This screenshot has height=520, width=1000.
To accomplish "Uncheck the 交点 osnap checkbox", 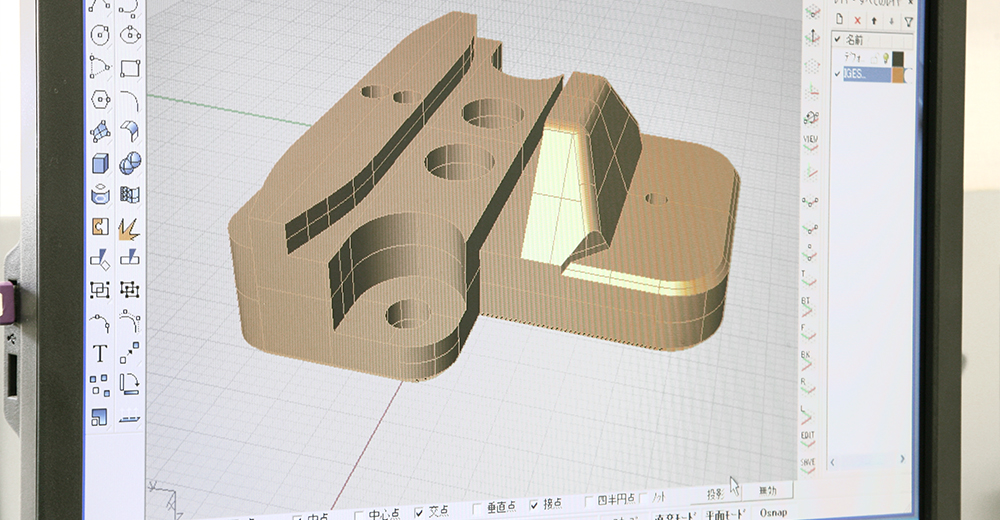I will 420,512.
